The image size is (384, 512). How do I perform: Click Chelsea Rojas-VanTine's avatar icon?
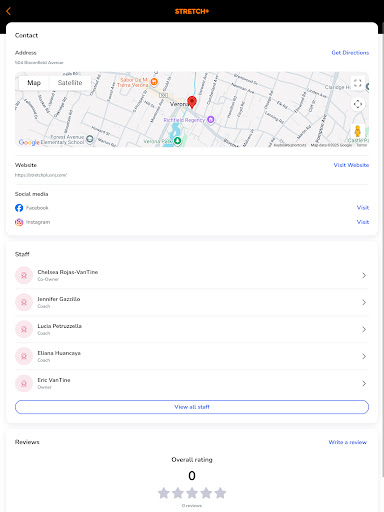pos(24,275)
